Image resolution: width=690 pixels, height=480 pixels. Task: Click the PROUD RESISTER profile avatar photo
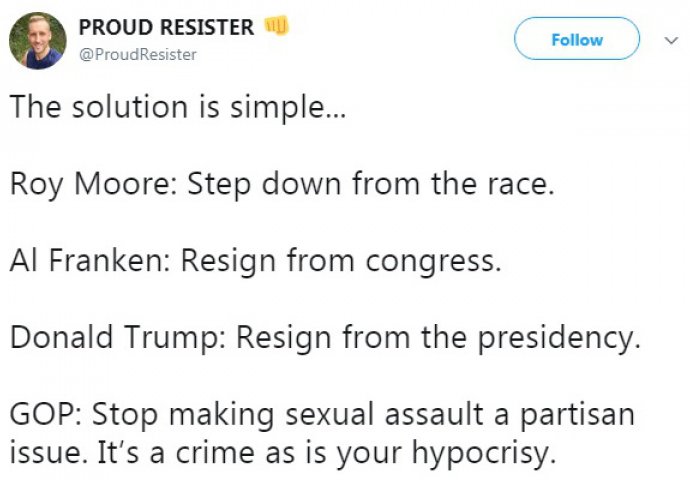(38, 40)
